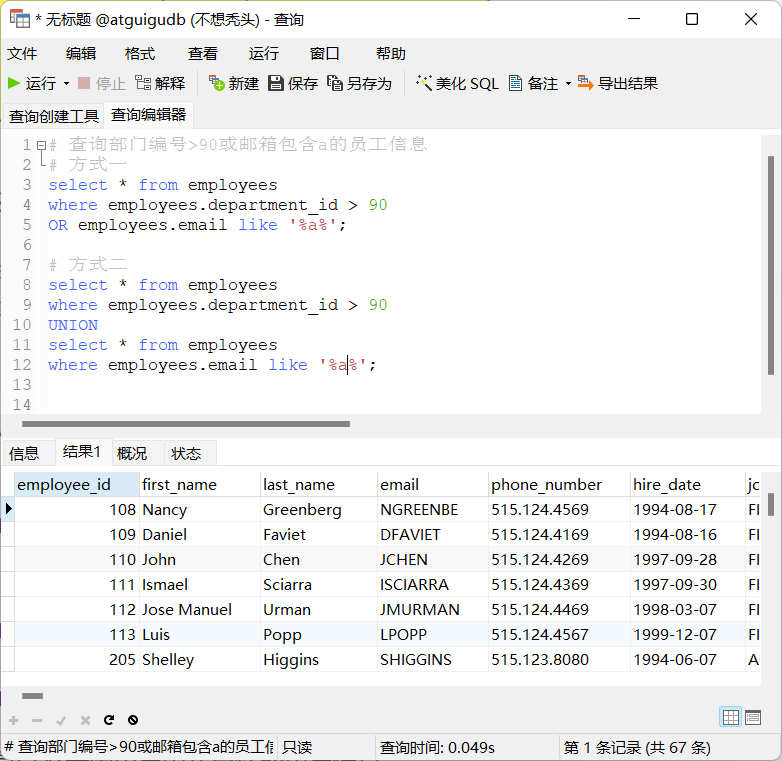Create a new query with 新建
The width and height of the screenshot is (782, 761).
(x=234, y=83)
